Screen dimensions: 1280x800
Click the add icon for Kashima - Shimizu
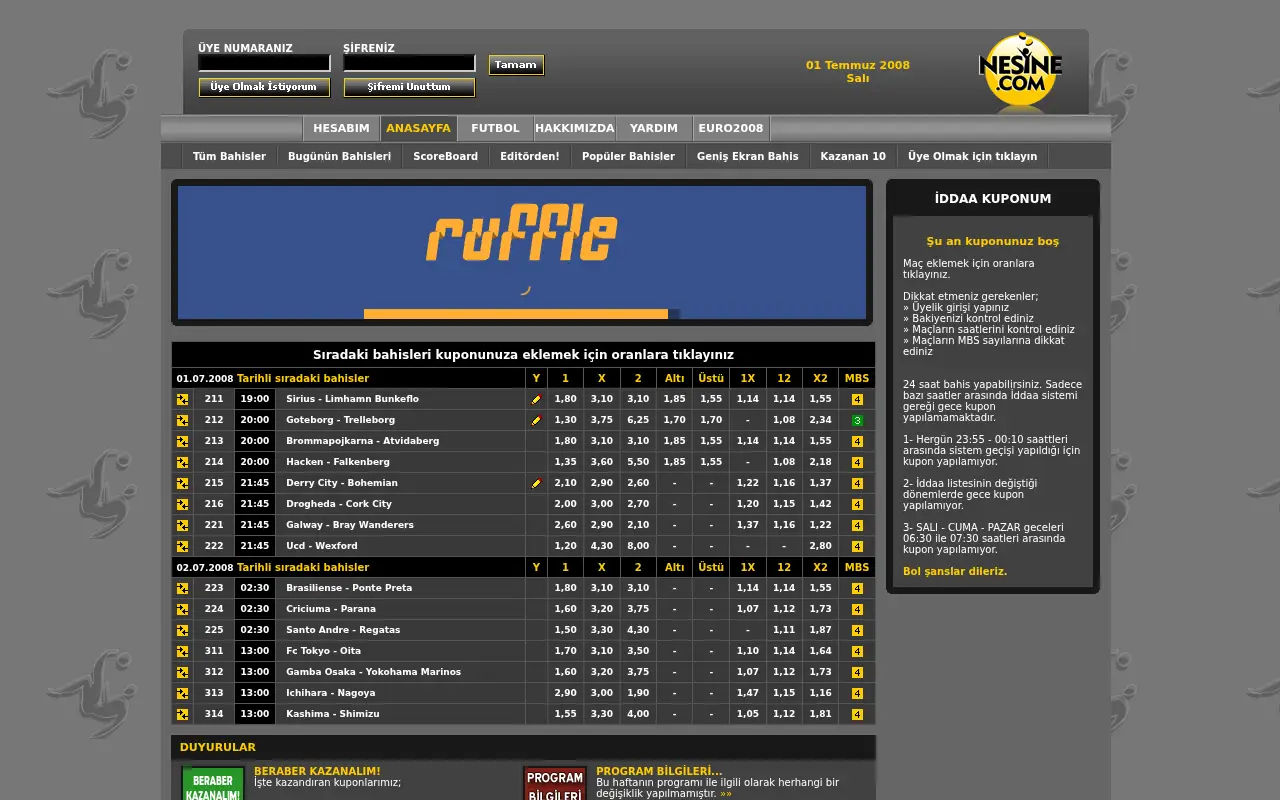pyautogui.click(x=182, y=714)
